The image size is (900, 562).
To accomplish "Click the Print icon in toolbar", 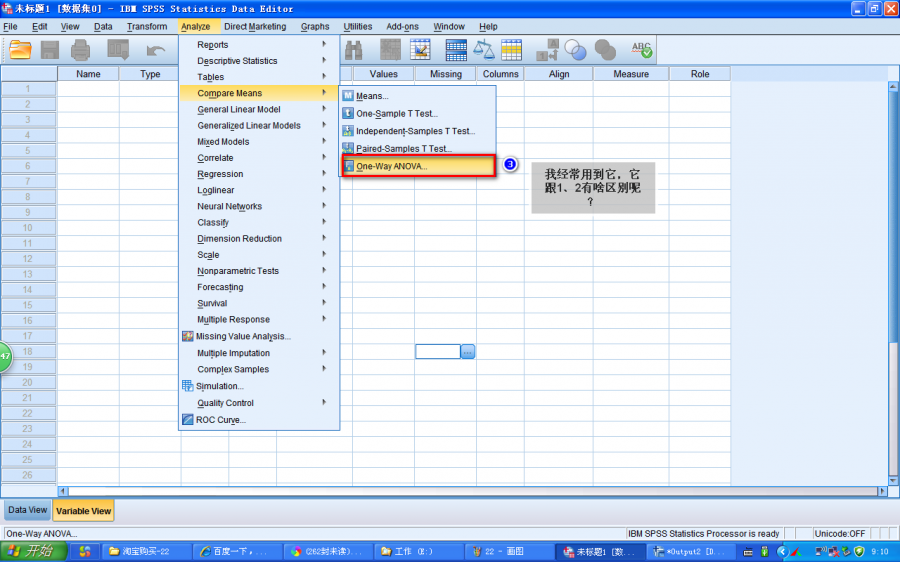I will tap(80, 50).
